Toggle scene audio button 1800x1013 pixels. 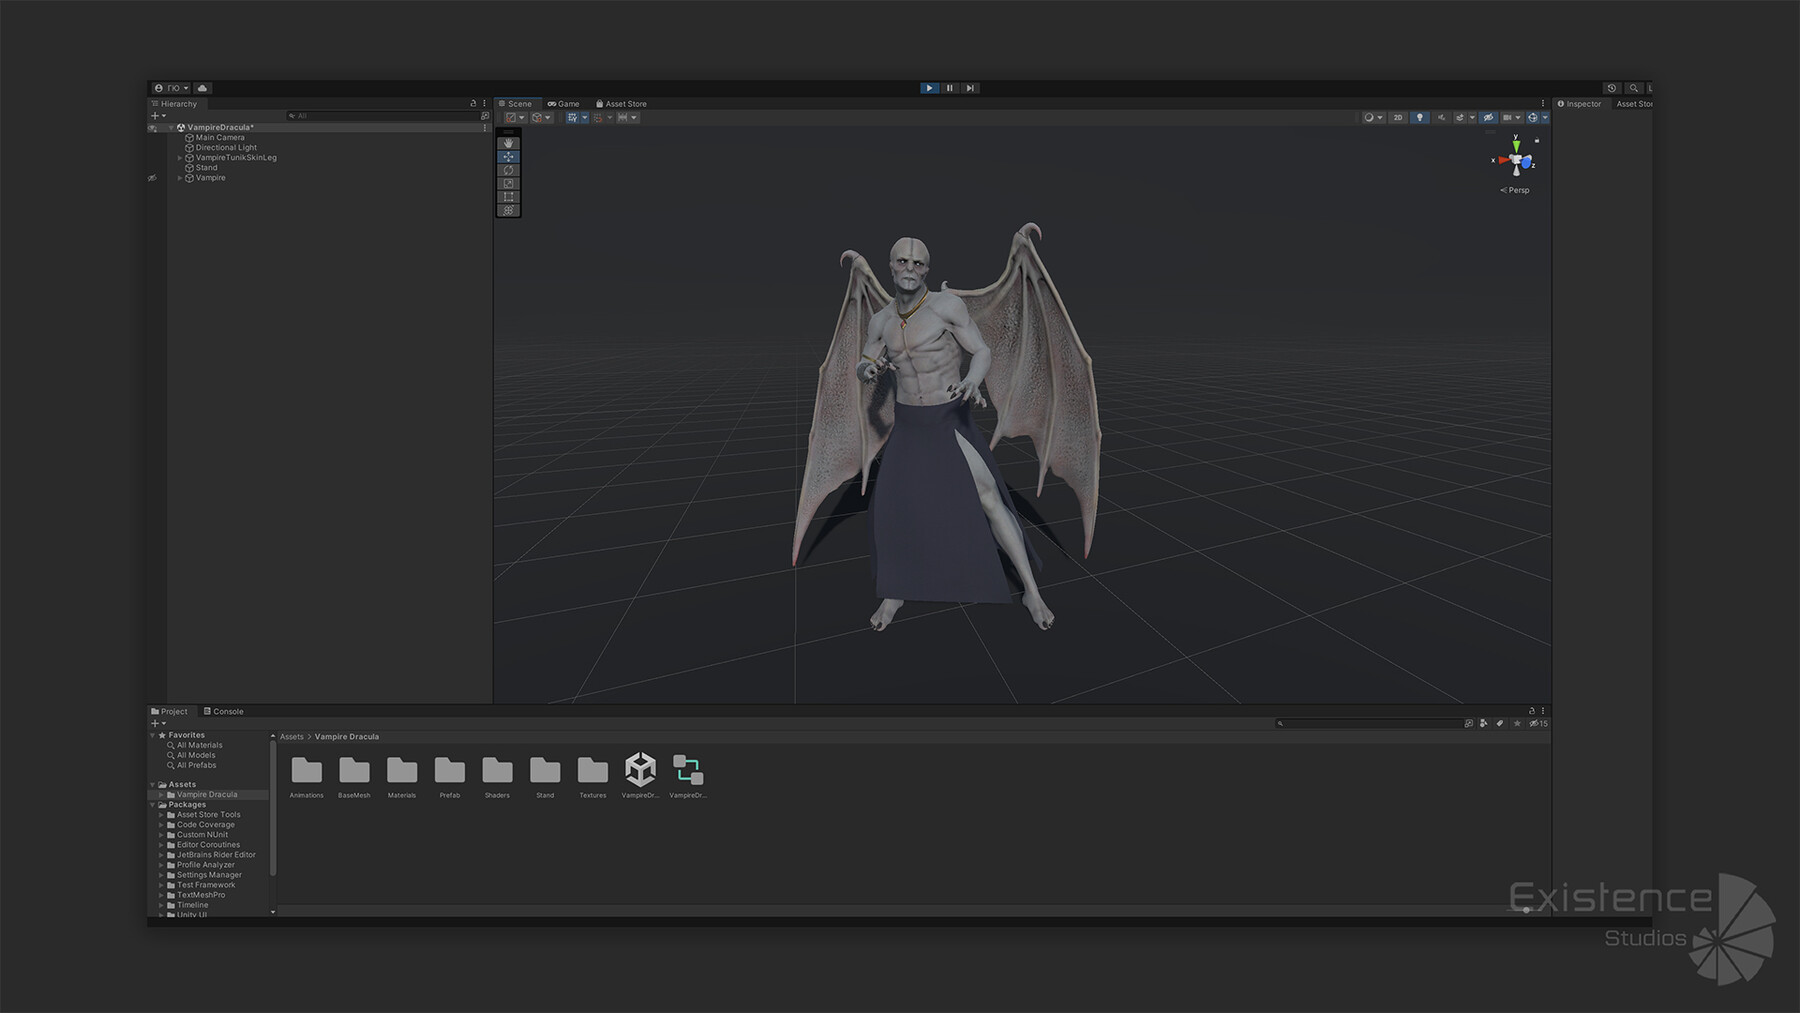(1441, 117)
